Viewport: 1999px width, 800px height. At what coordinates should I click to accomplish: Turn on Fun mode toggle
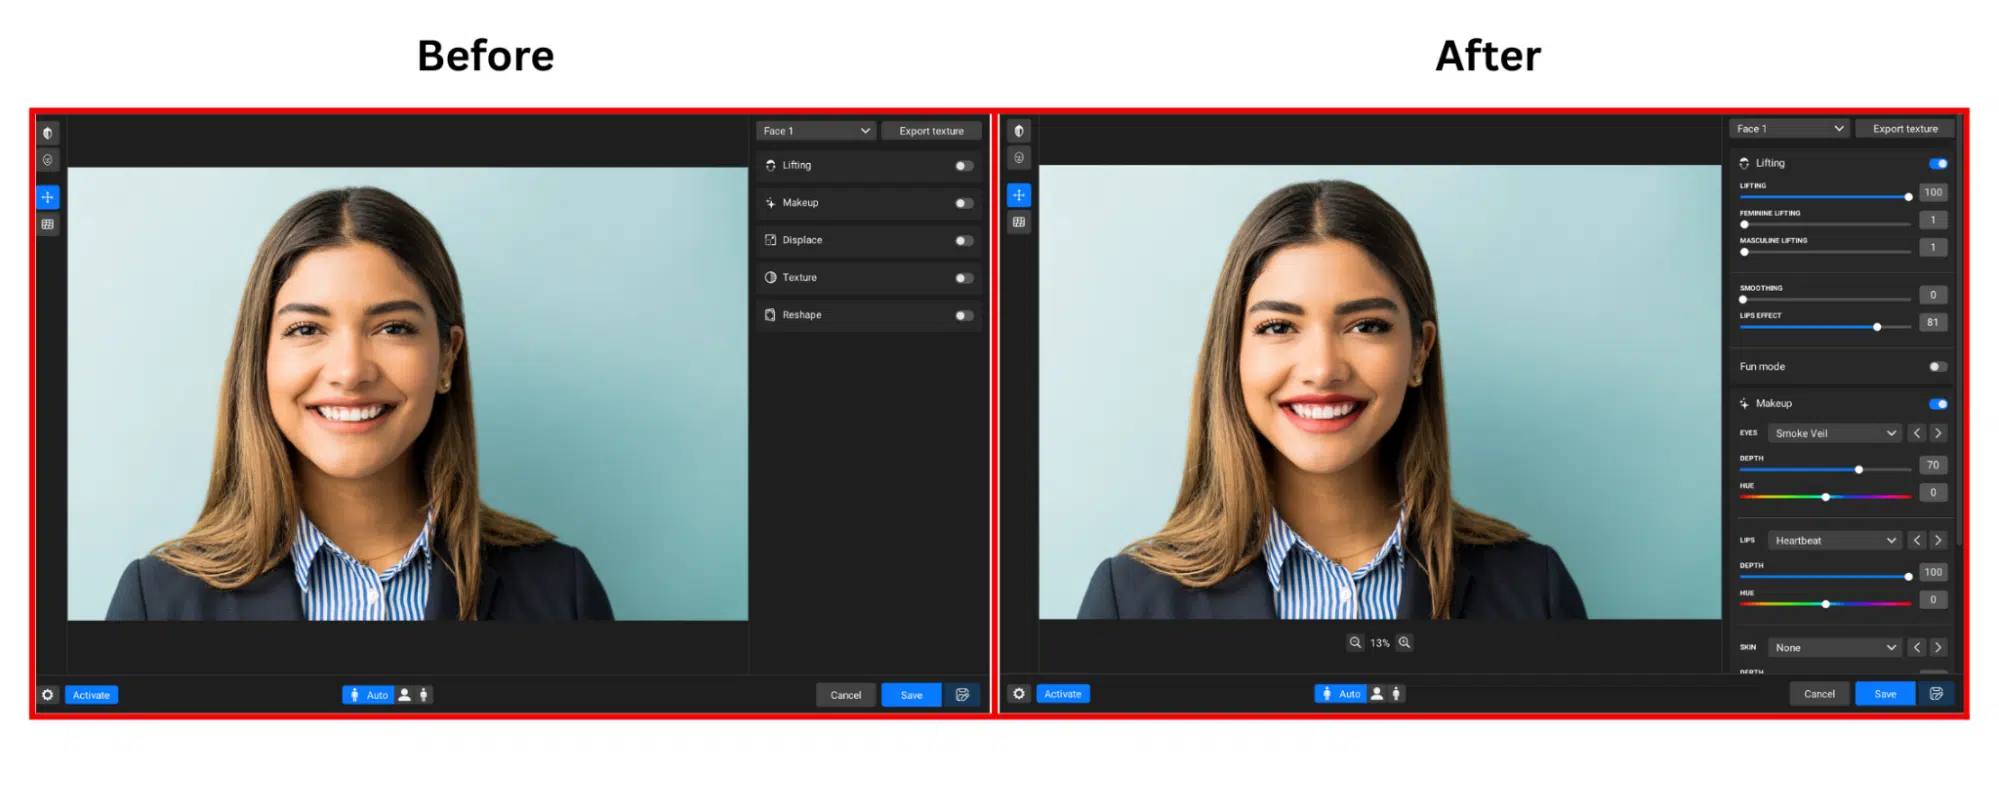point(1938,367)
